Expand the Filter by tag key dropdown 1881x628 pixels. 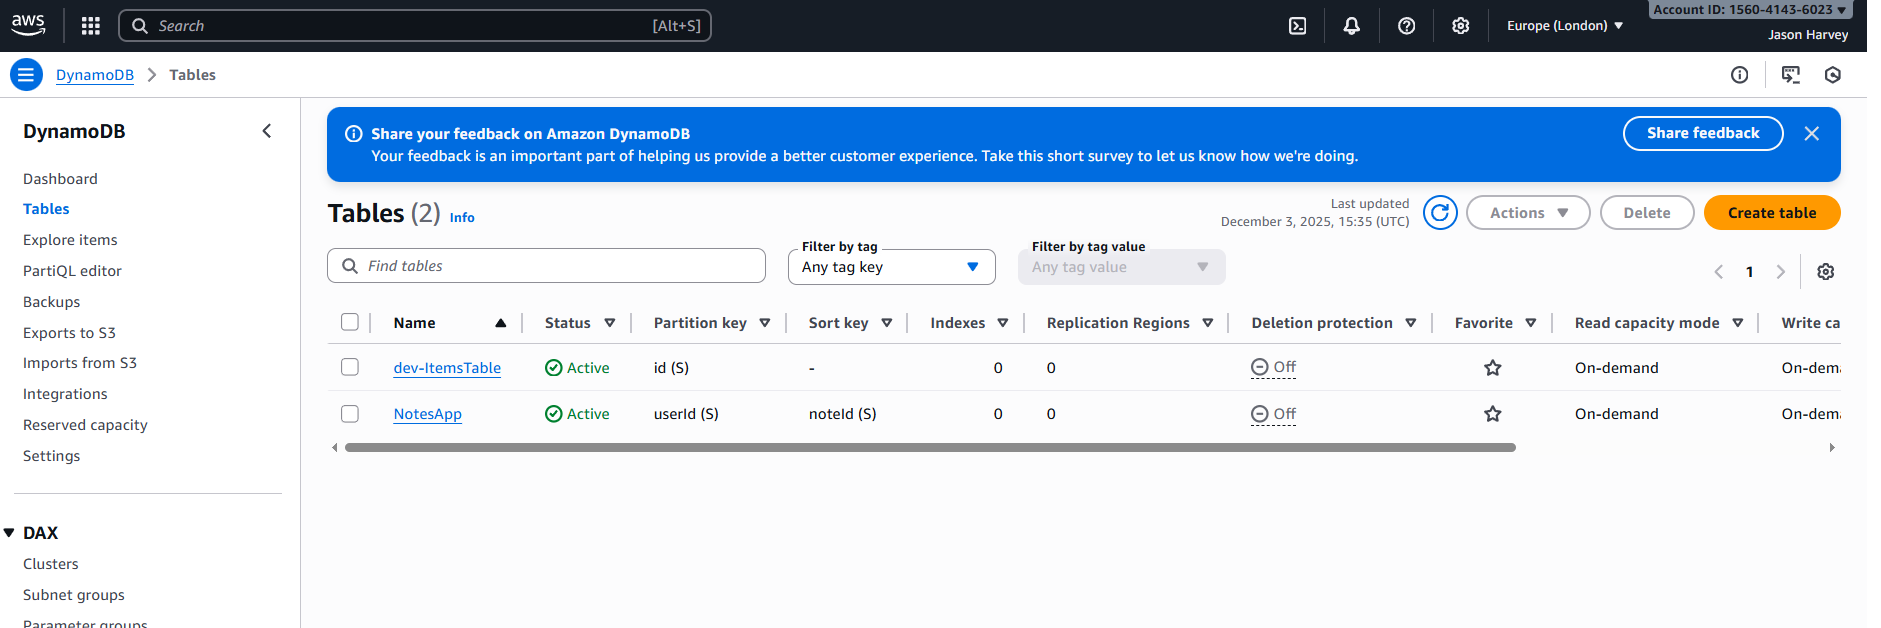(x=891, y=267)
